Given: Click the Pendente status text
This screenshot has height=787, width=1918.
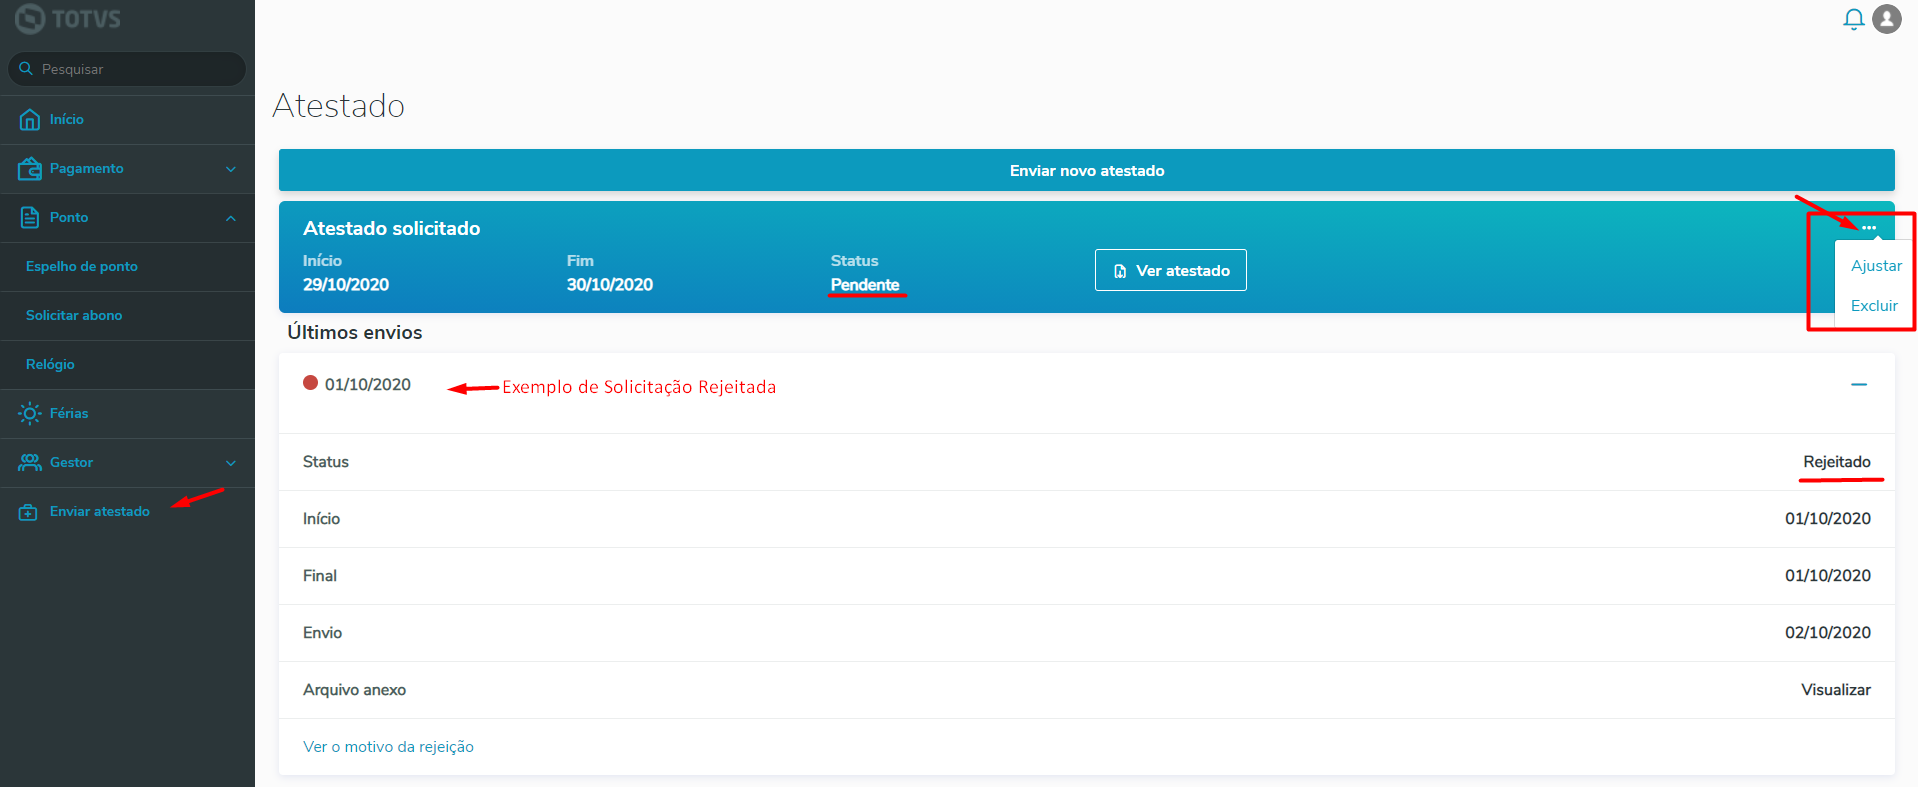Looking at the screenshot, I should coord(865,285).
